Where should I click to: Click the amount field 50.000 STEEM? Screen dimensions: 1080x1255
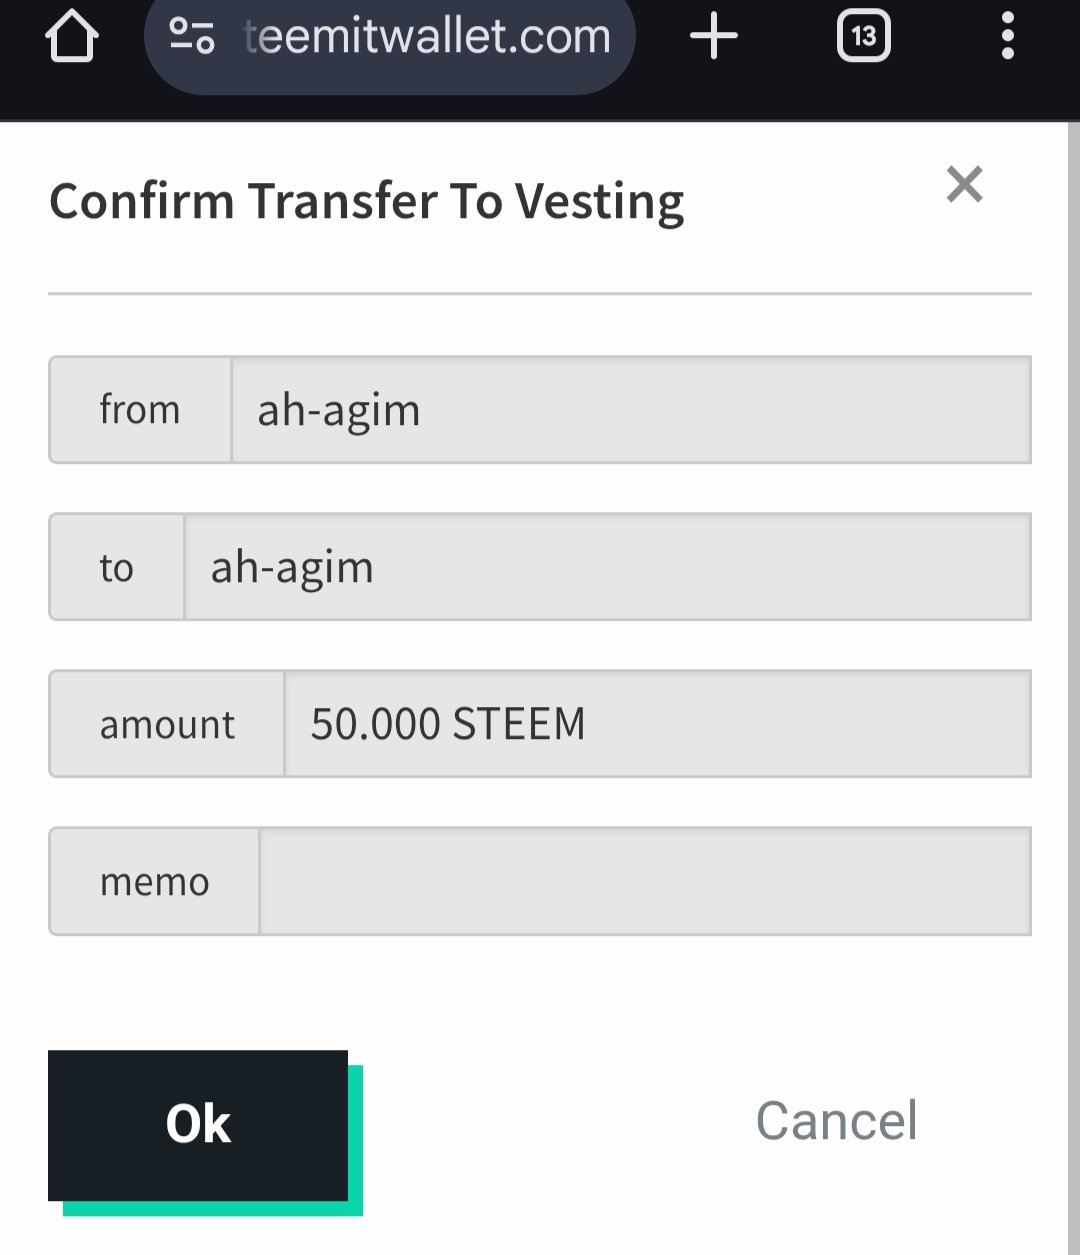(x=658, y=724)
